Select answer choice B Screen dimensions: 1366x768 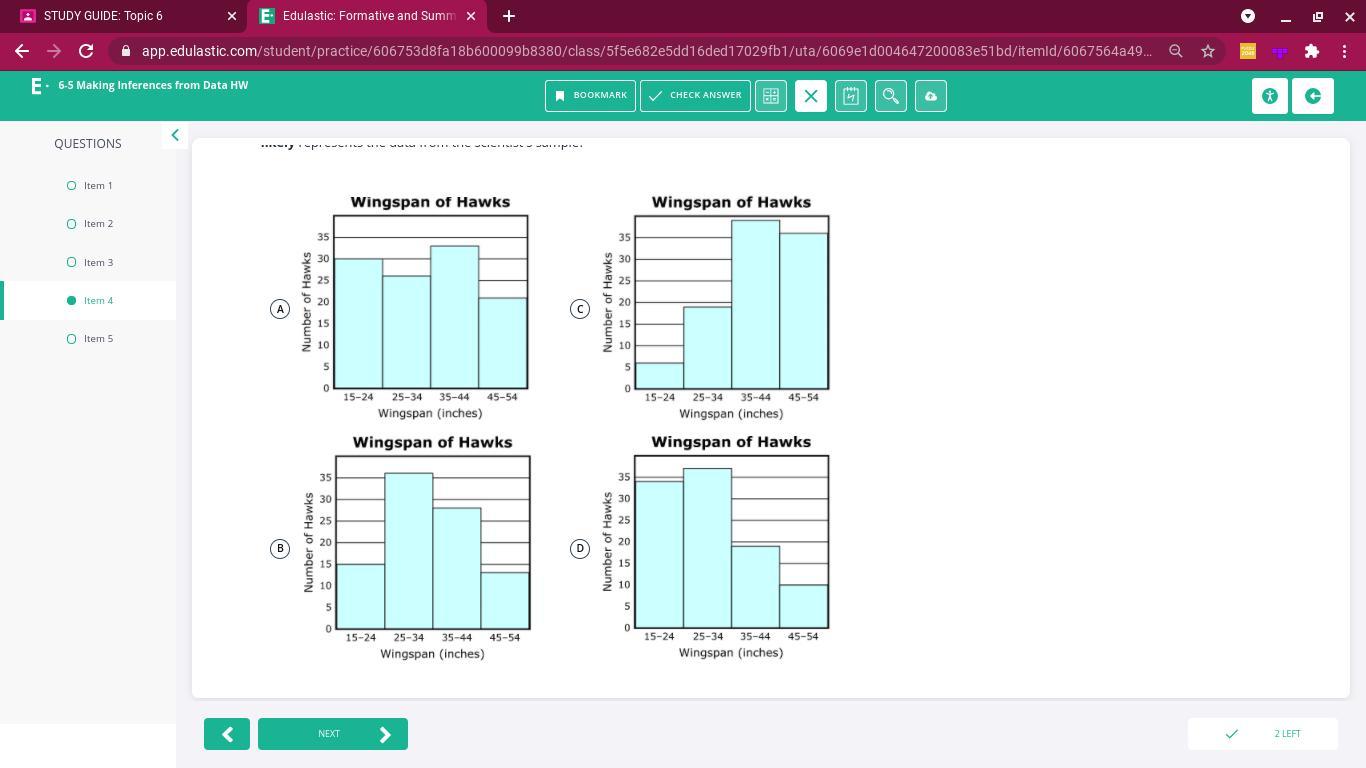click(280, 548)
